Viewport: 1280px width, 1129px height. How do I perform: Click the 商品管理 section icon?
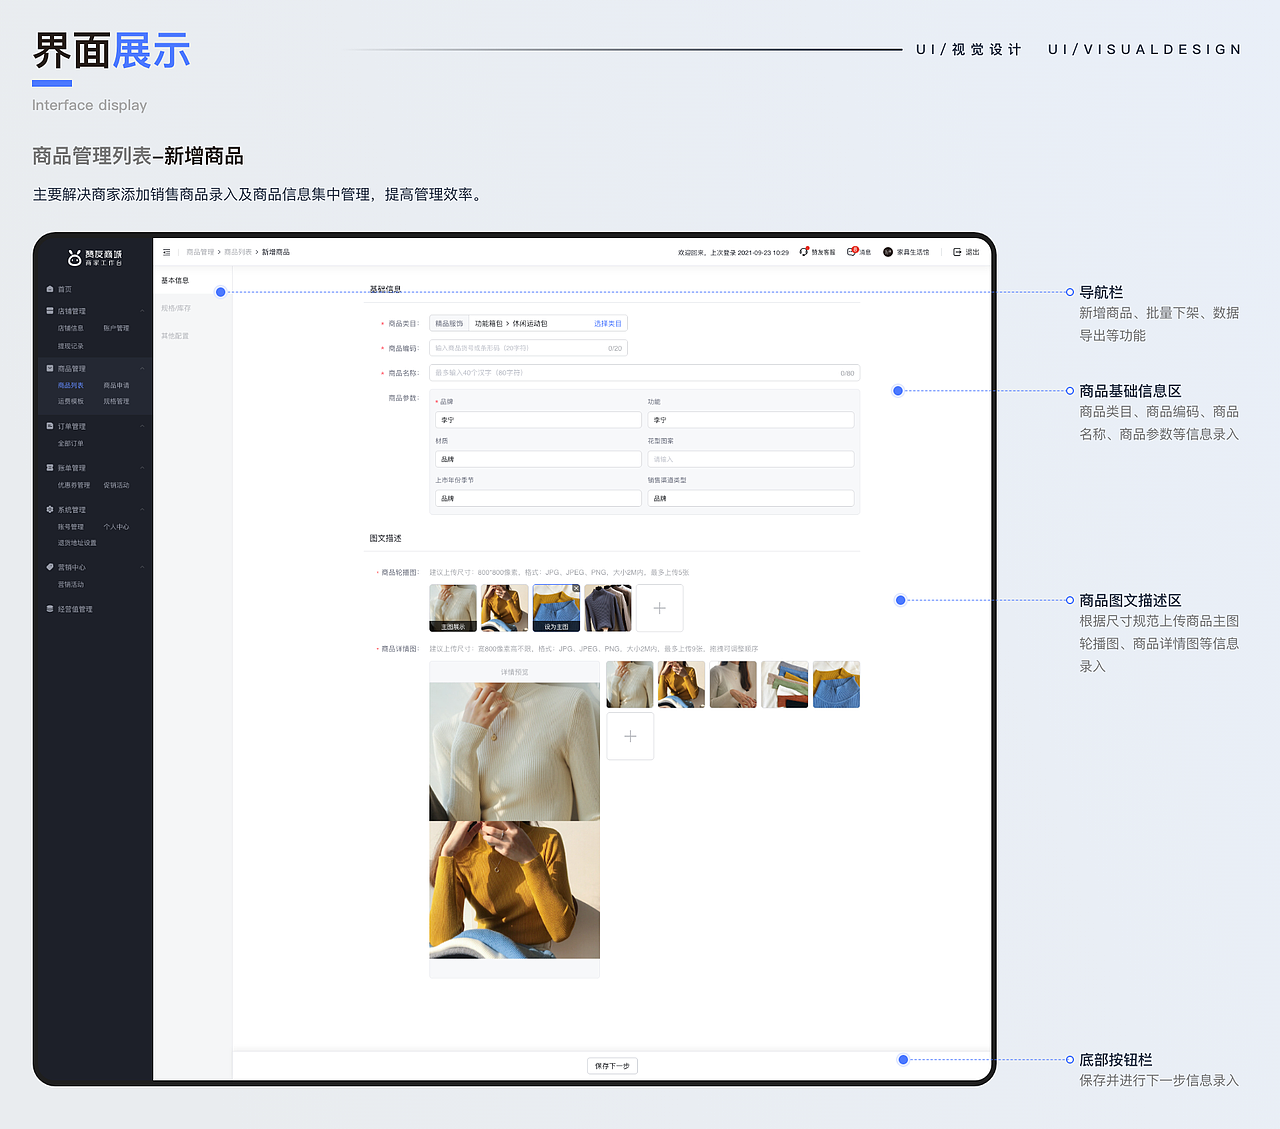50,368
